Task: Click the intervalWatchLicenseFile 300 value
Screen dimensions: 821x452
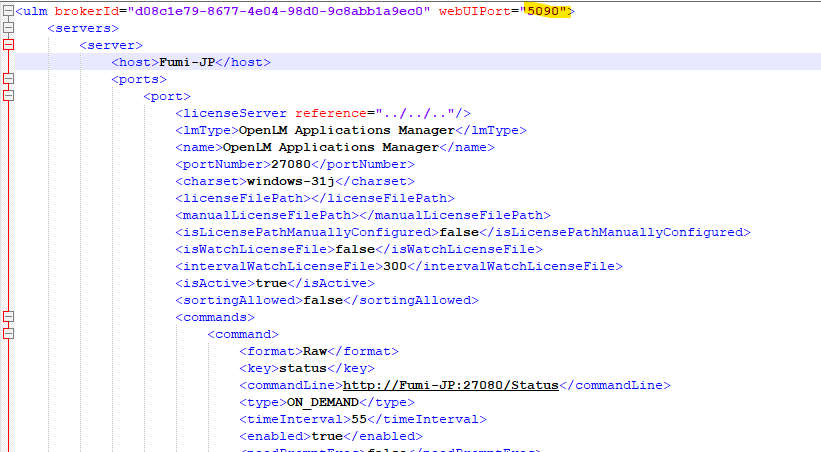Action: 395,266
